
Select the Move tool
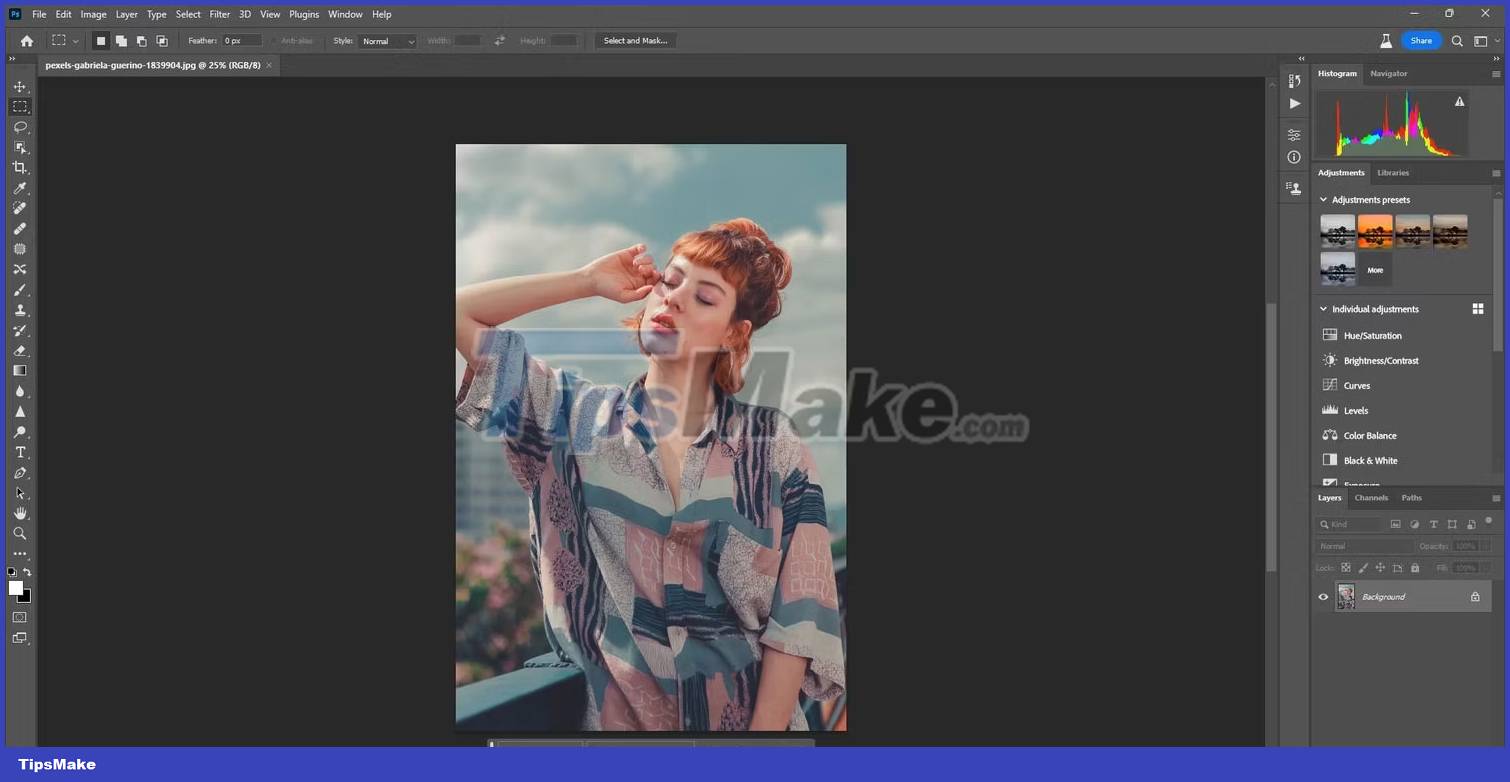[20, 87]
